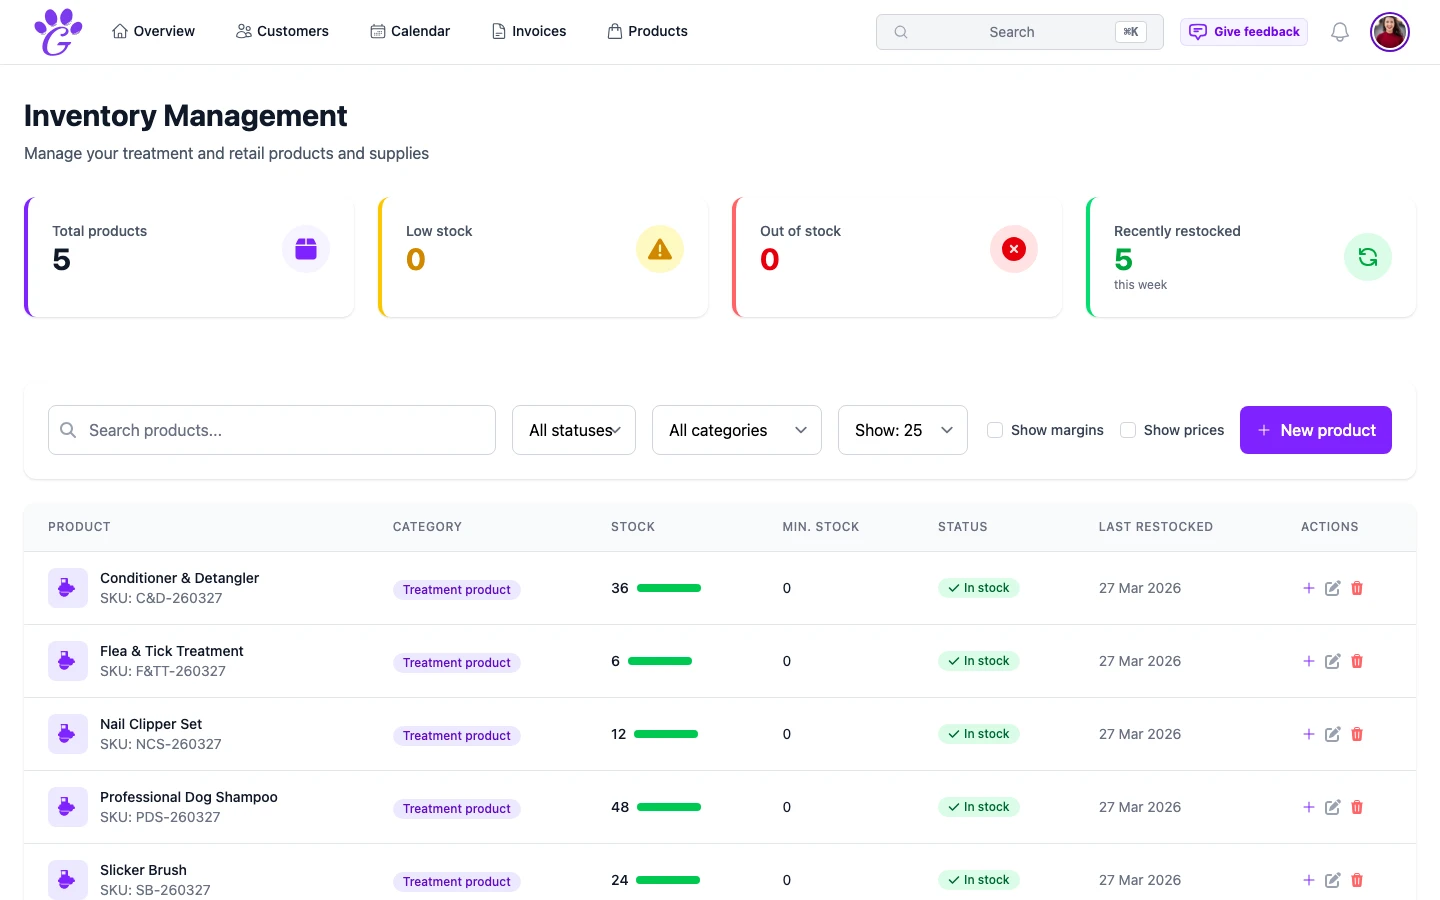Open the Show: 25 dropdown

click(902, 429)
